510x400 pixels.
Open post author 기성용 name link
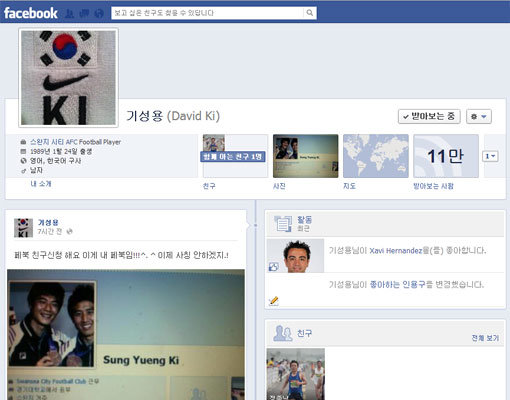coord(48,222)
